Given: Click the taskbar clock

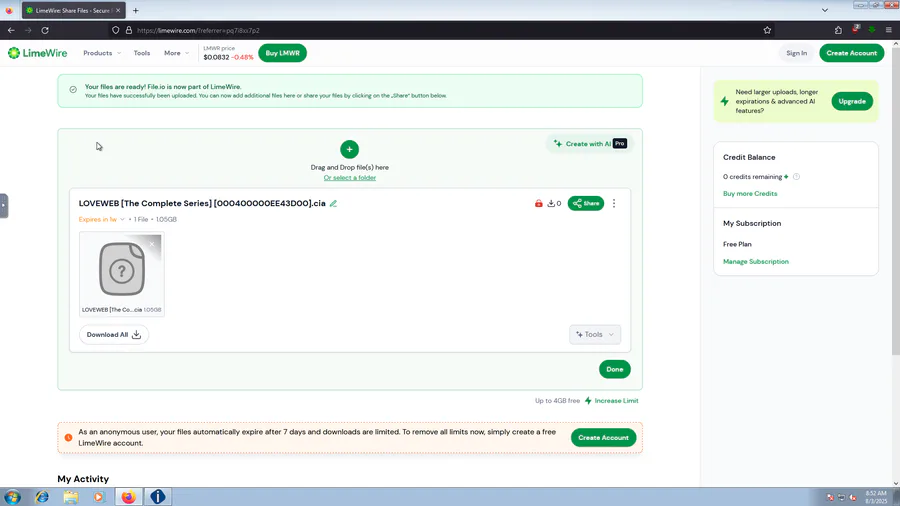Looking at the screenshot, I should [876, 497].
